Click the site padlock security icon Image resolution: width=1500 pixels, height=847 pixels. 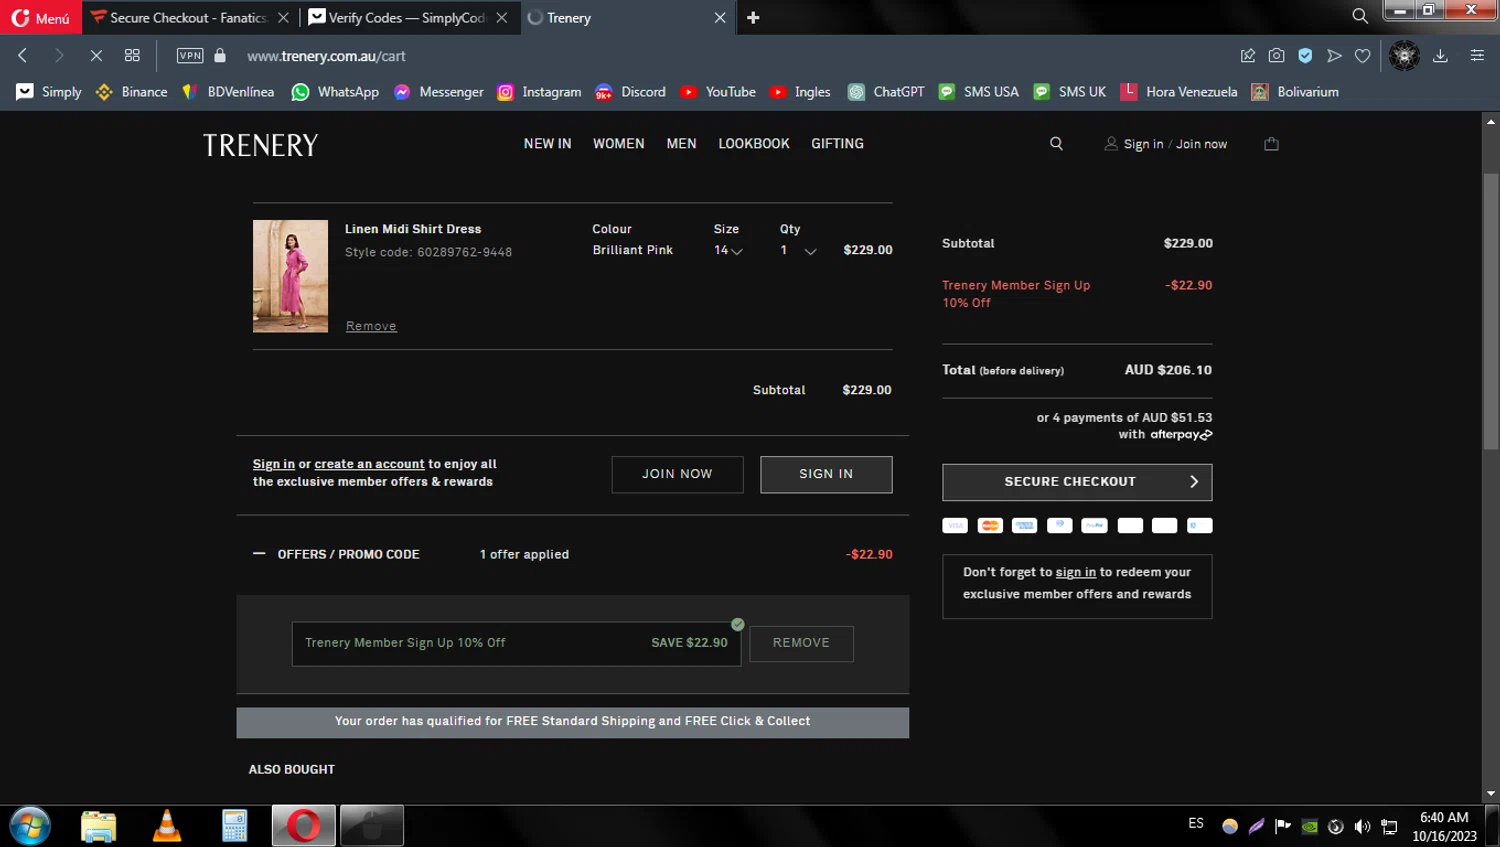tap(220, 56)
